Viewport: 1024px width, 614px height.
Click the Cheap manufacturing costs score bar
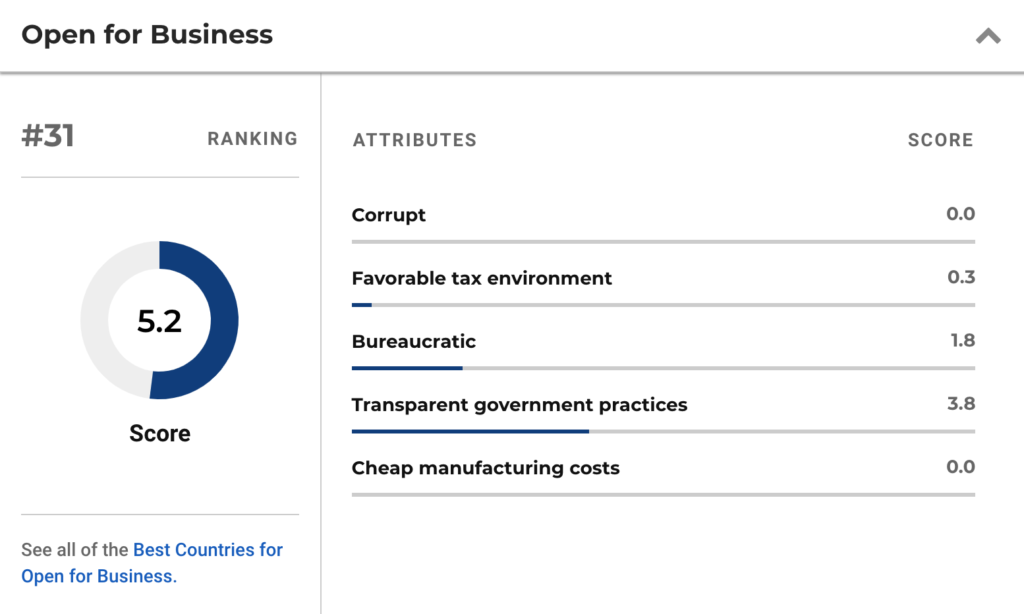[x=663, y=494]
